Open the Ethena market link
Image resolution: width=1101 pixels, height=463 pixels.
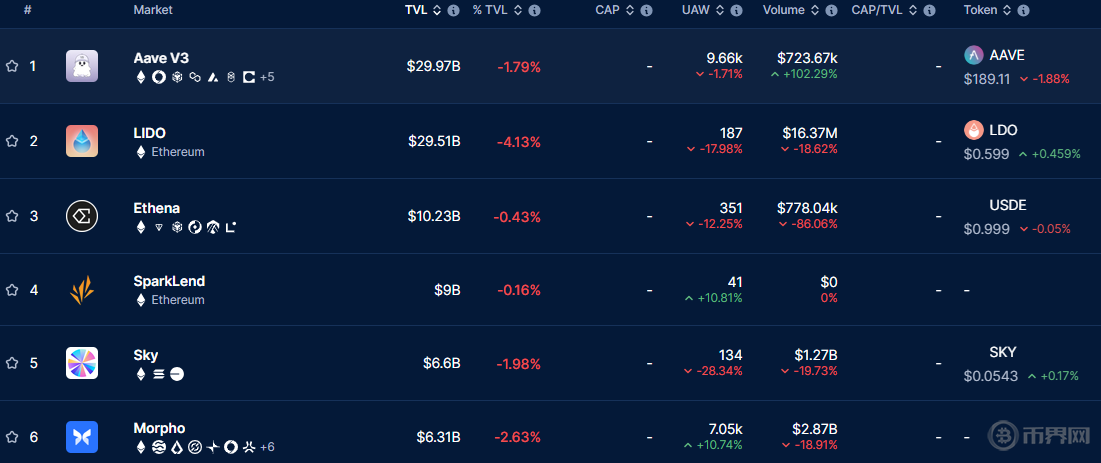coord(157,208)
